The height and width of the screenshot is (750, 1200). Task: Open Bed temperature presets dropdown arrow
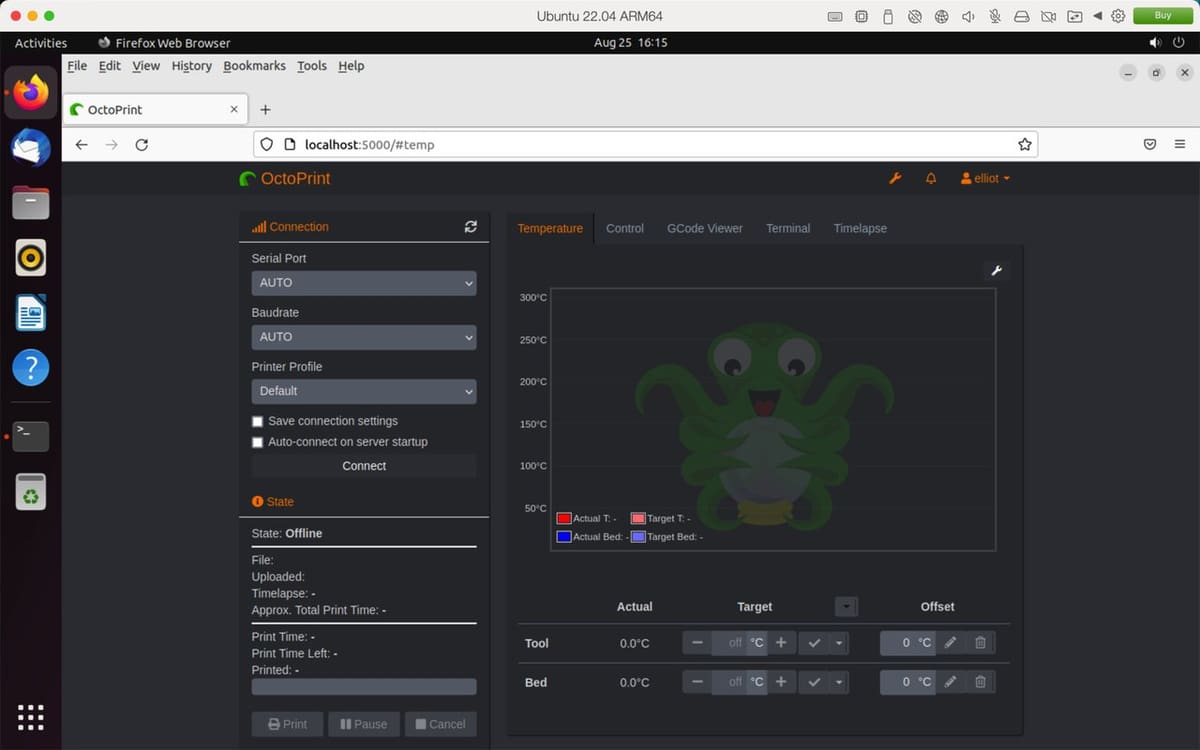click(839, 682)
